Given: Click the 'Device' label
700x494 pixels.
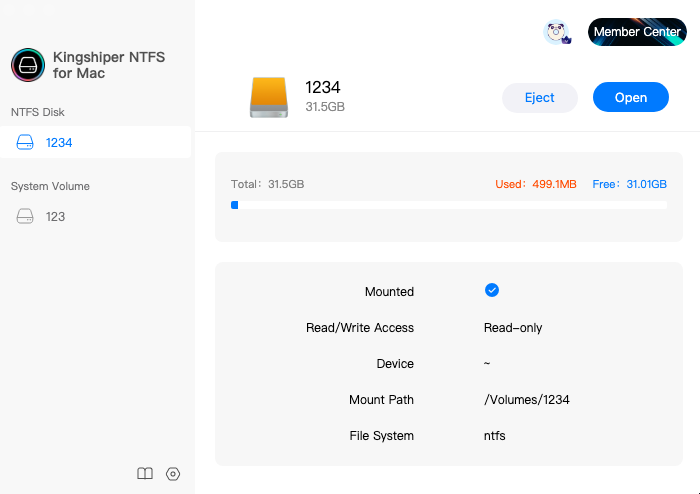Looking at the screenshot, I should [x=395, y=364].
